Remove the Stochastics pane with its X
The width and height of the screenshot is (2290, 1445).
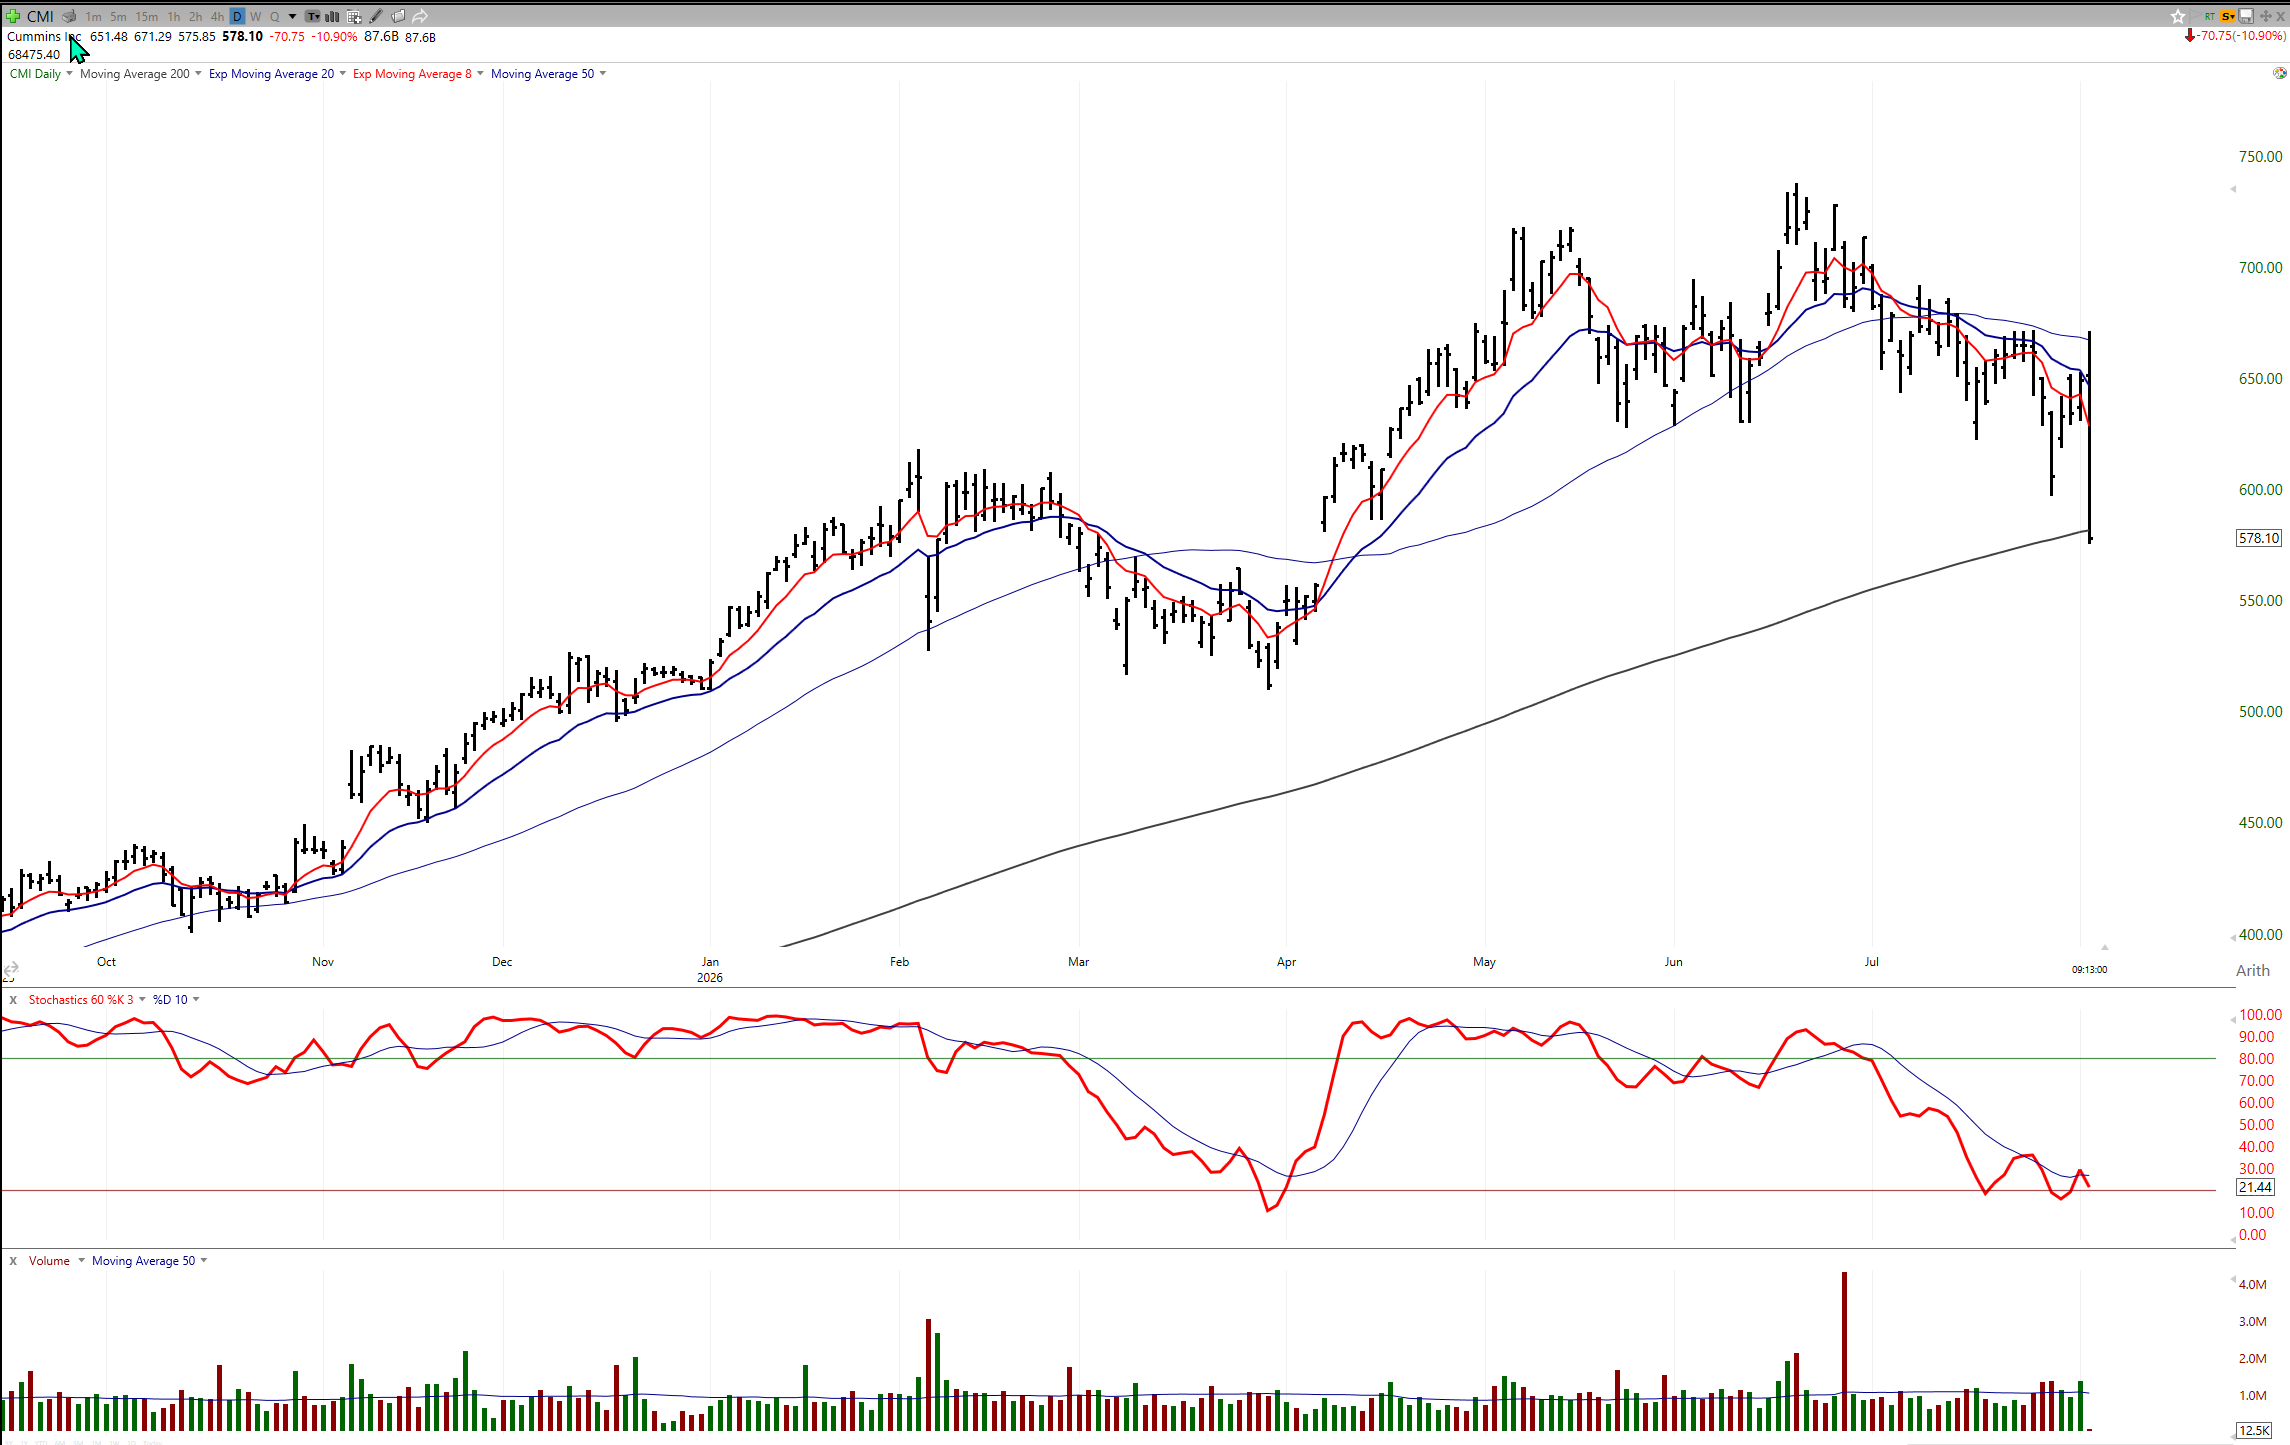point(13,999)
